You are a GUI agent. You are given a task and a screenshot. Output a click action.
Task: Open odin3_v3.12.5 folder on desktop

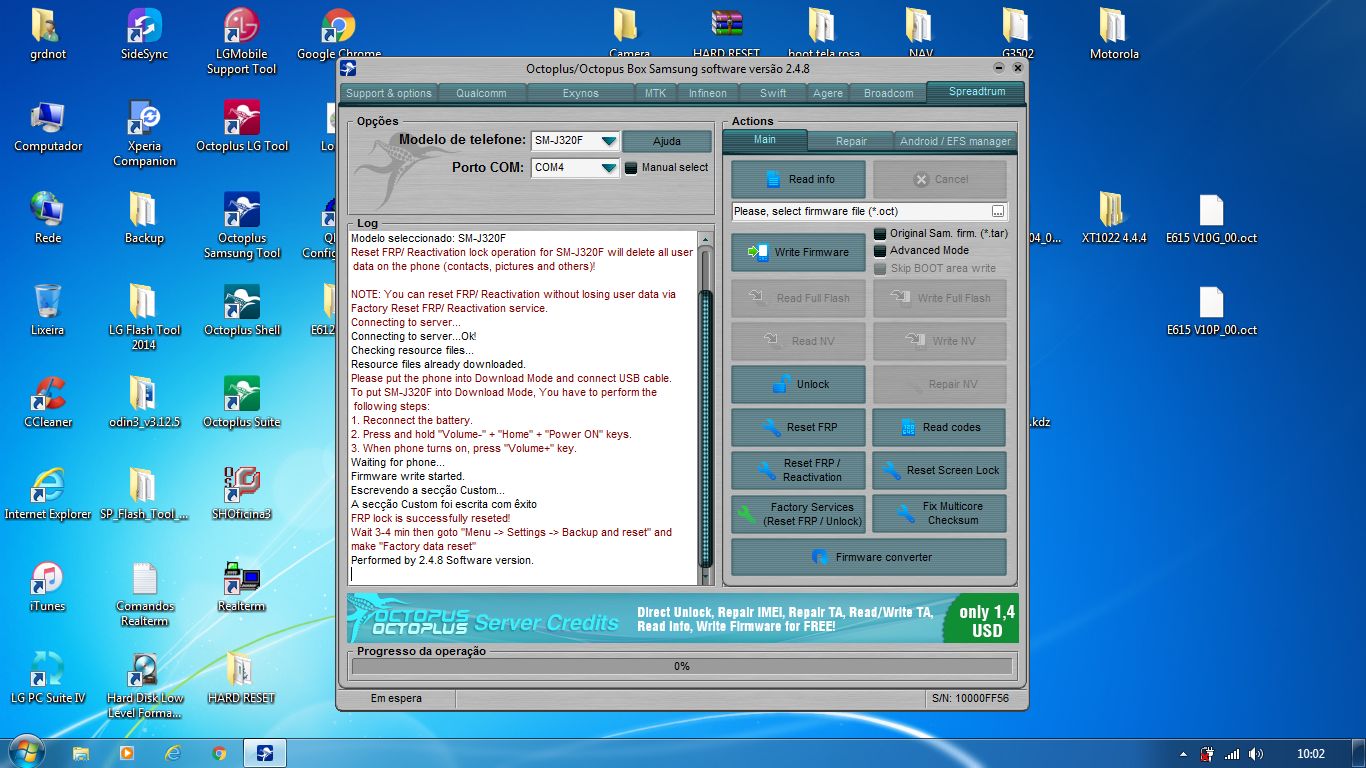[x=145, y=403]
